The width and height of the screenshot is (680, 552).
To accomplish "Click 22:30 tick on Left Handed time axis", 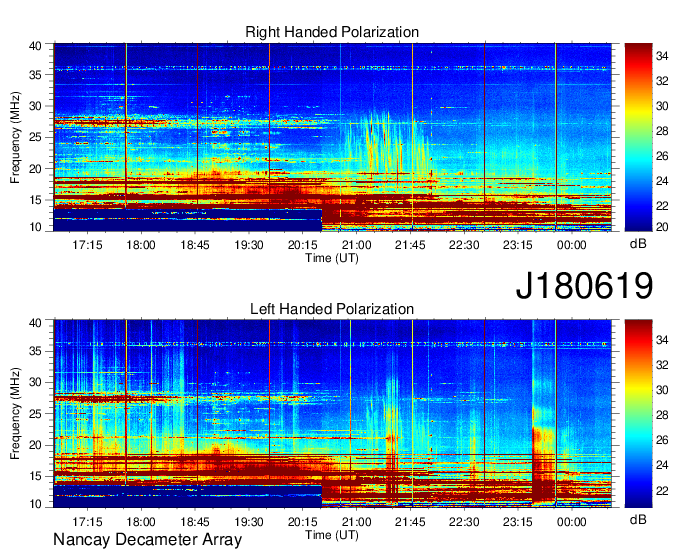I will tap(464, 522).
